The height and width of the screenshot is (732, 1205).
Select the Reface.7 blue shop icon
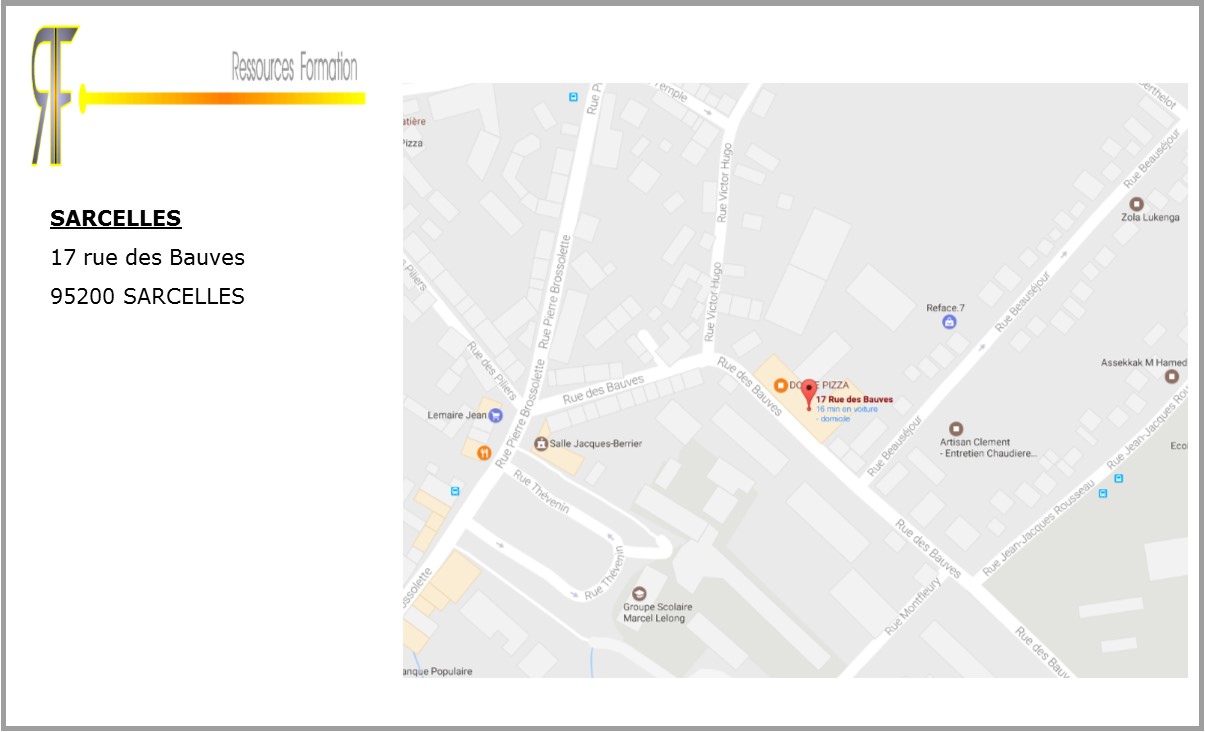[x=949, y=322]
